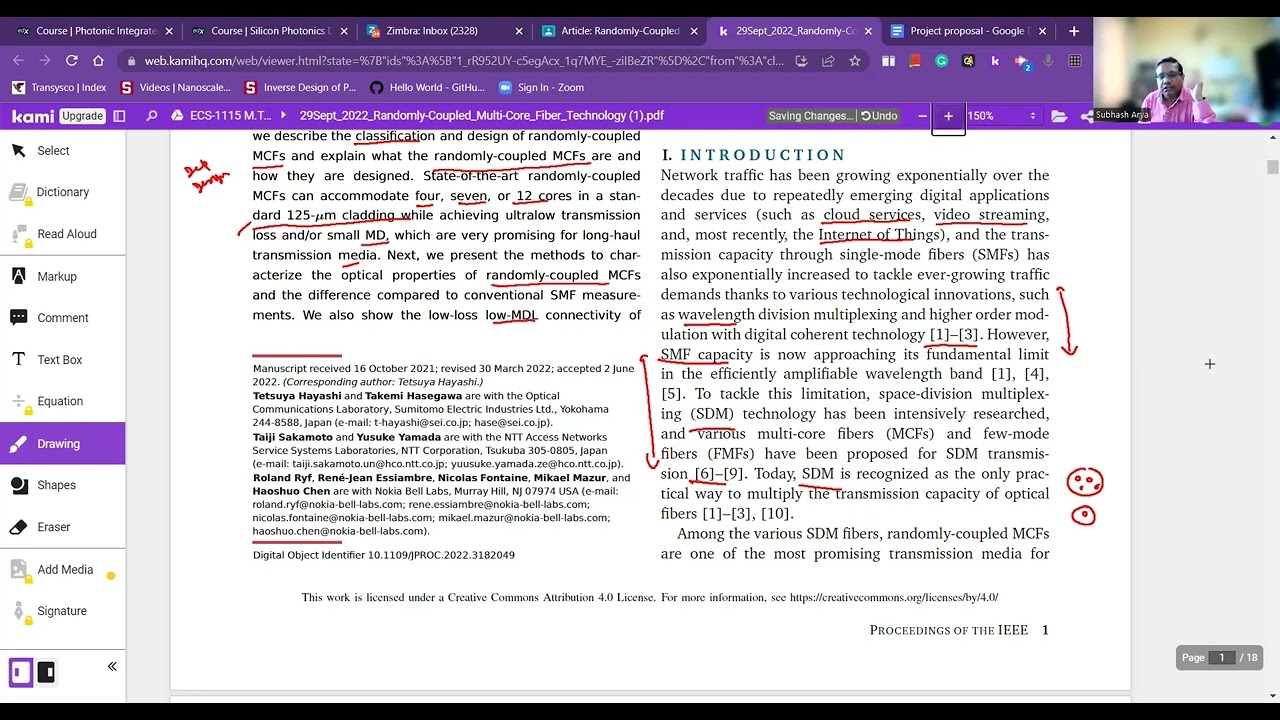This screenshot has width=1280, height=720.
Task: Zoom out with the minus button
Action: [922, 116]
